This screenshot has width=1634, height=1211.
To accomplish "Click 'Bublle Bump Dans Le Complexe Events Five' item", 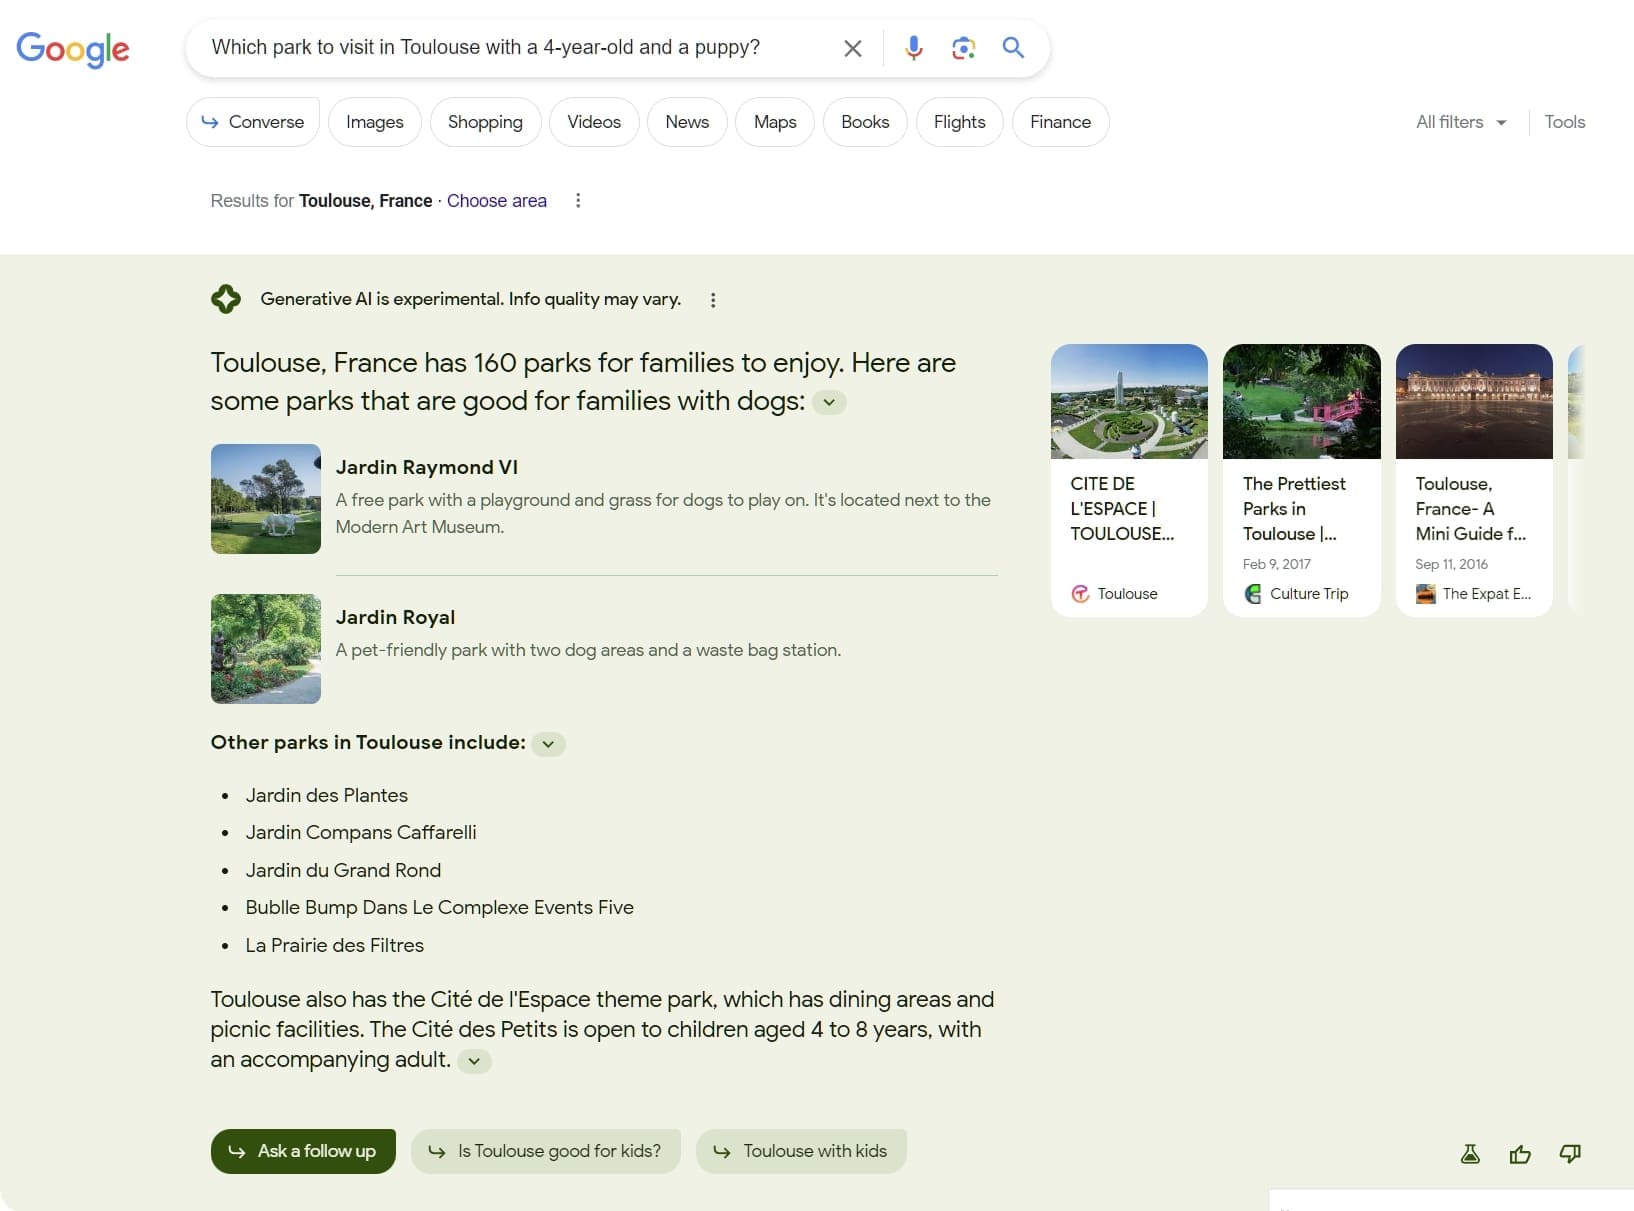I will click(x=440, y=907).
